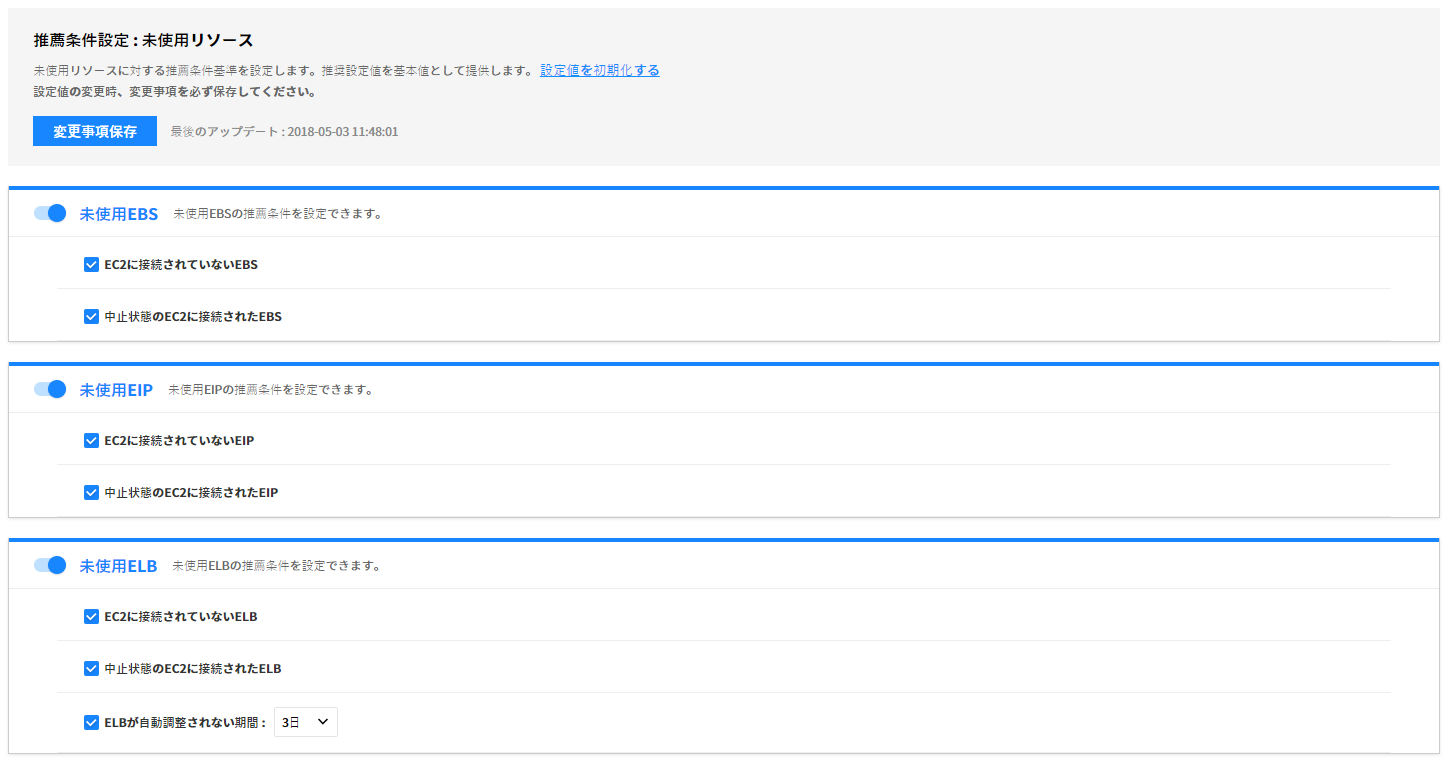1449x764 pixels.
Task: Uncheck the EC2に接続されていないEBS checkbox
Action: [x=91, y=265]
